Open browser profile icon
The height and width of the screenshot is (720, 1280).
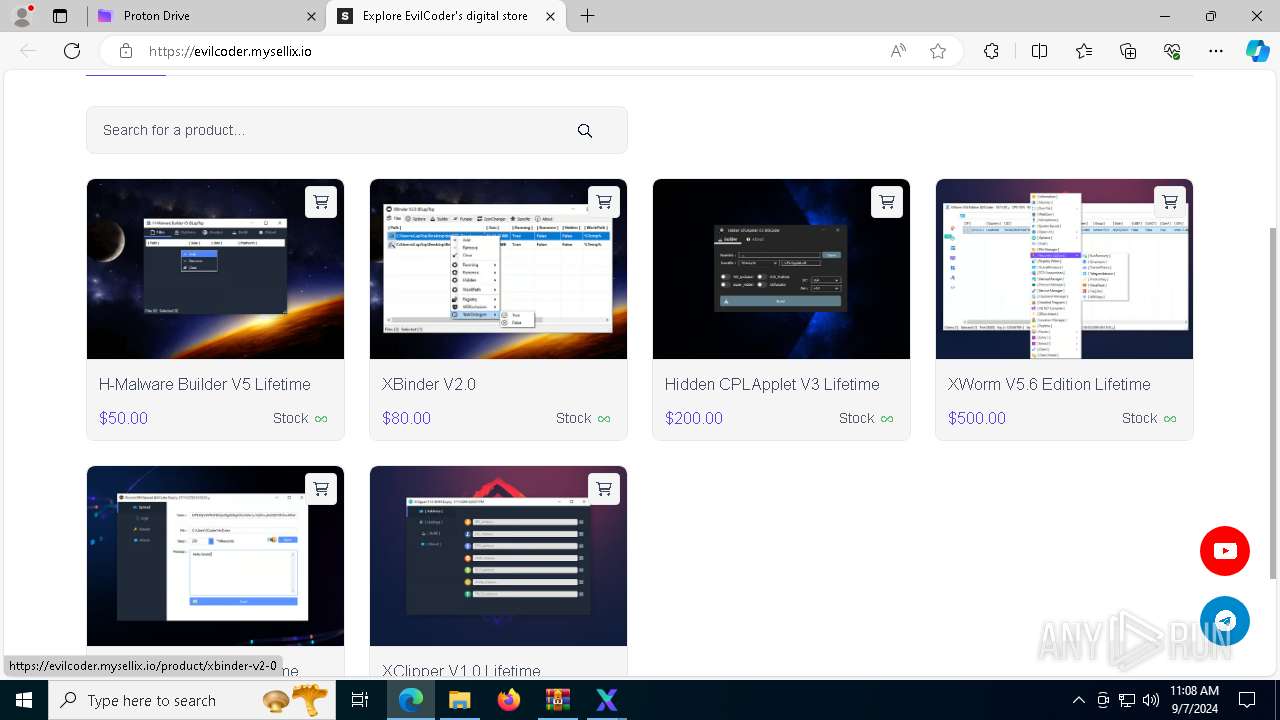click(x=22, y=16)
